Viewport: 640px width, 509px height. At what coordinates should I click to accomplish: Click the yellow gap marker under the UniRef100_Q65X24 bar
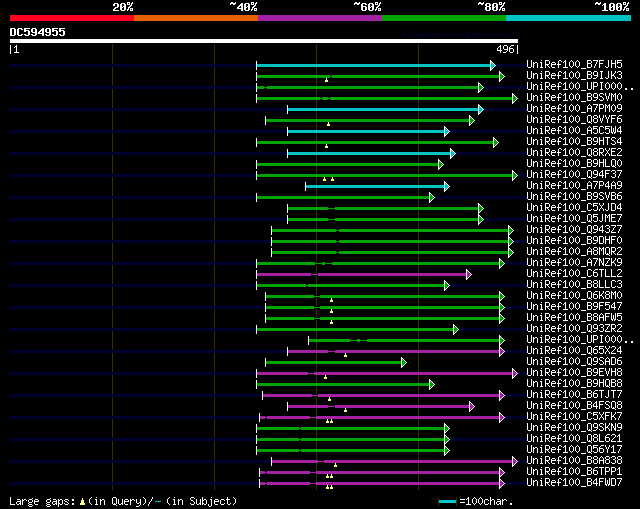345,355
